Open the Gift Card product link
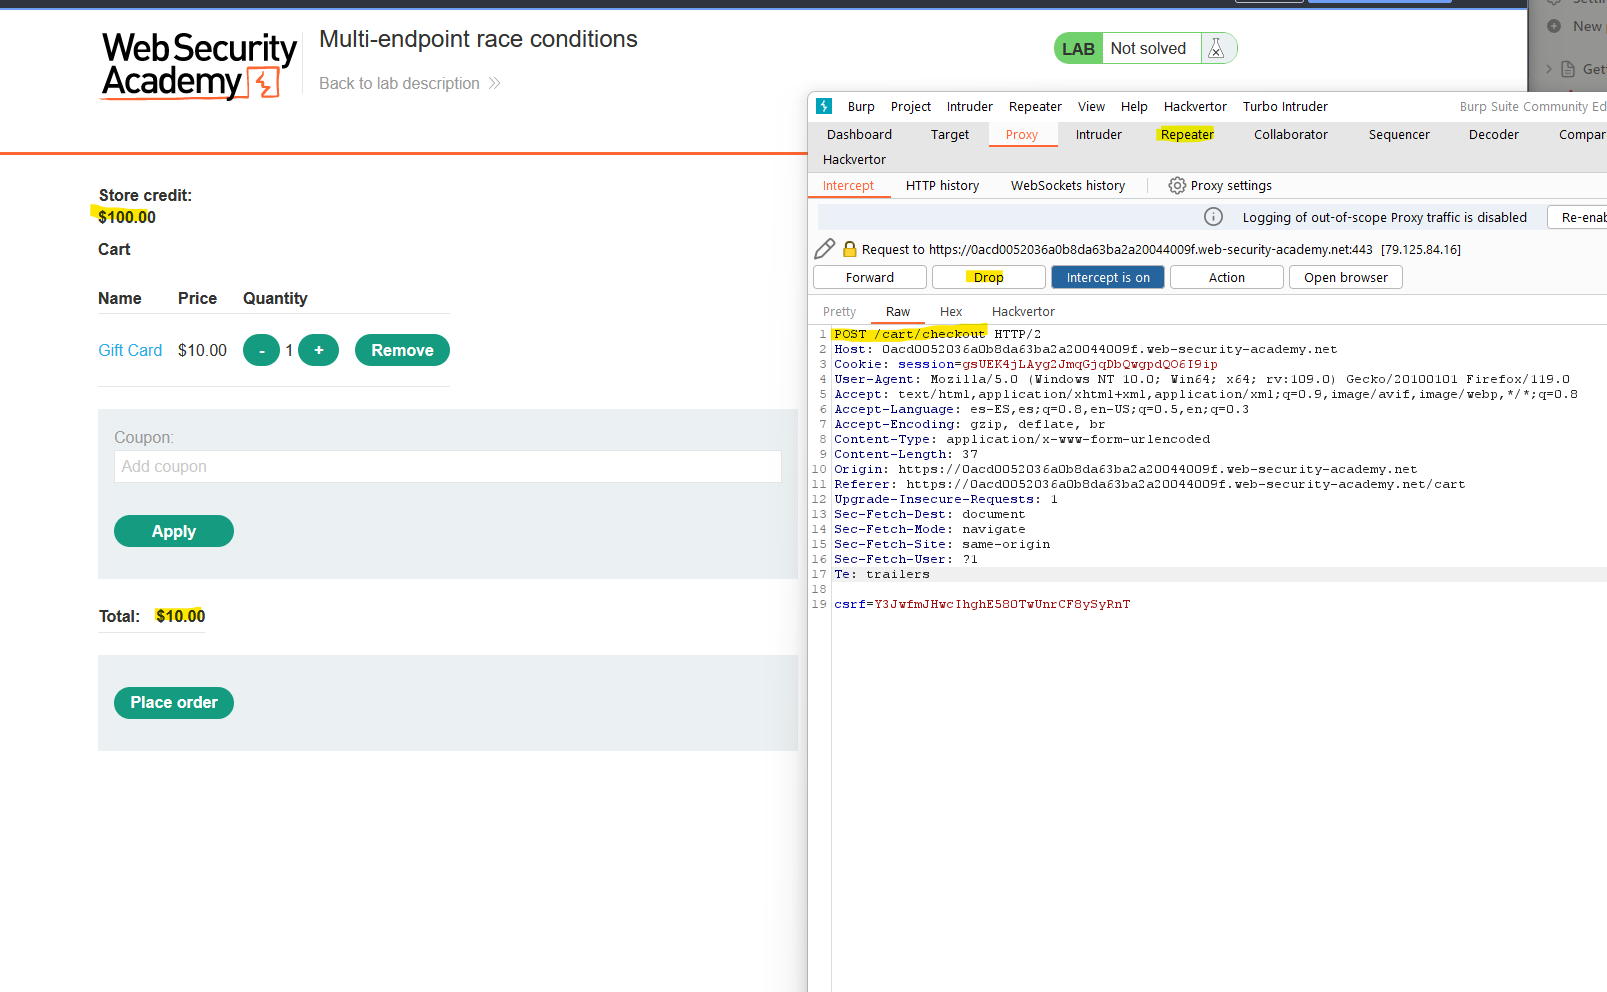 (x=130, y=351)
